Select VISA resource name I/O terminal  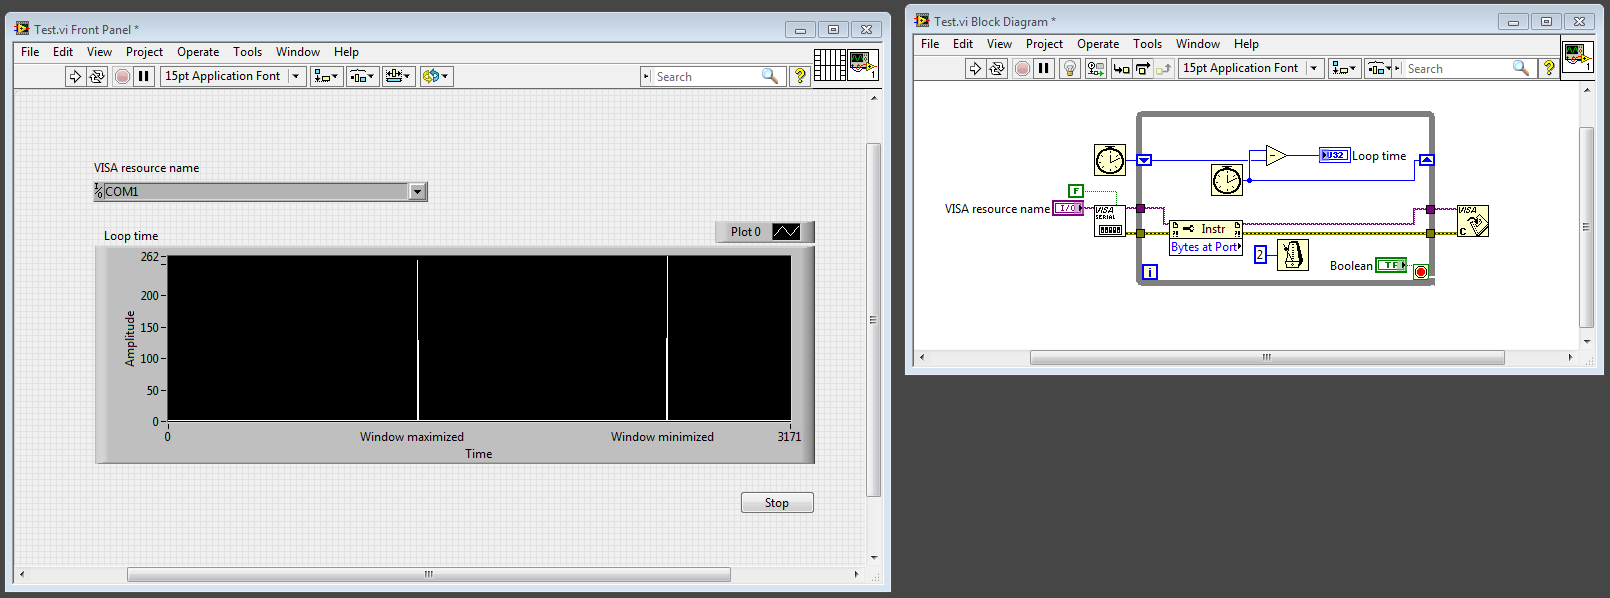(x=1068, y=208)
